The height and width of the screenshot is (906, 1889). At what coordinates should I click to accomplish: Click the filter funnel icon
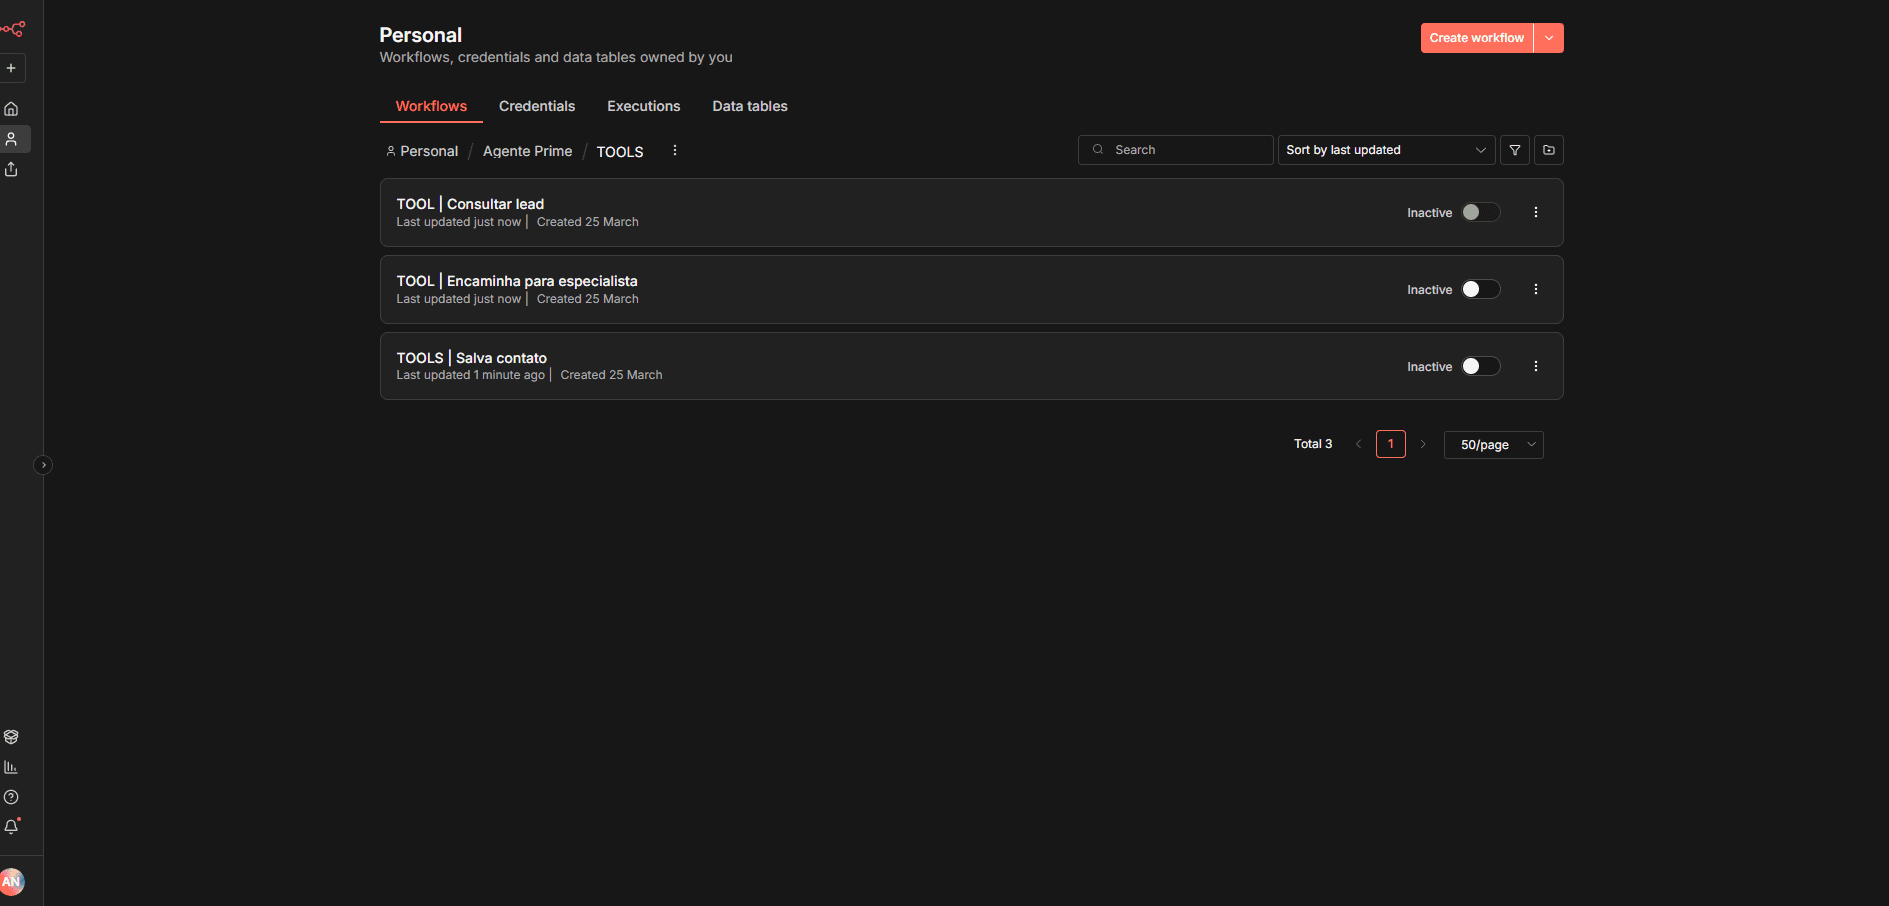tap(1515, 150)
